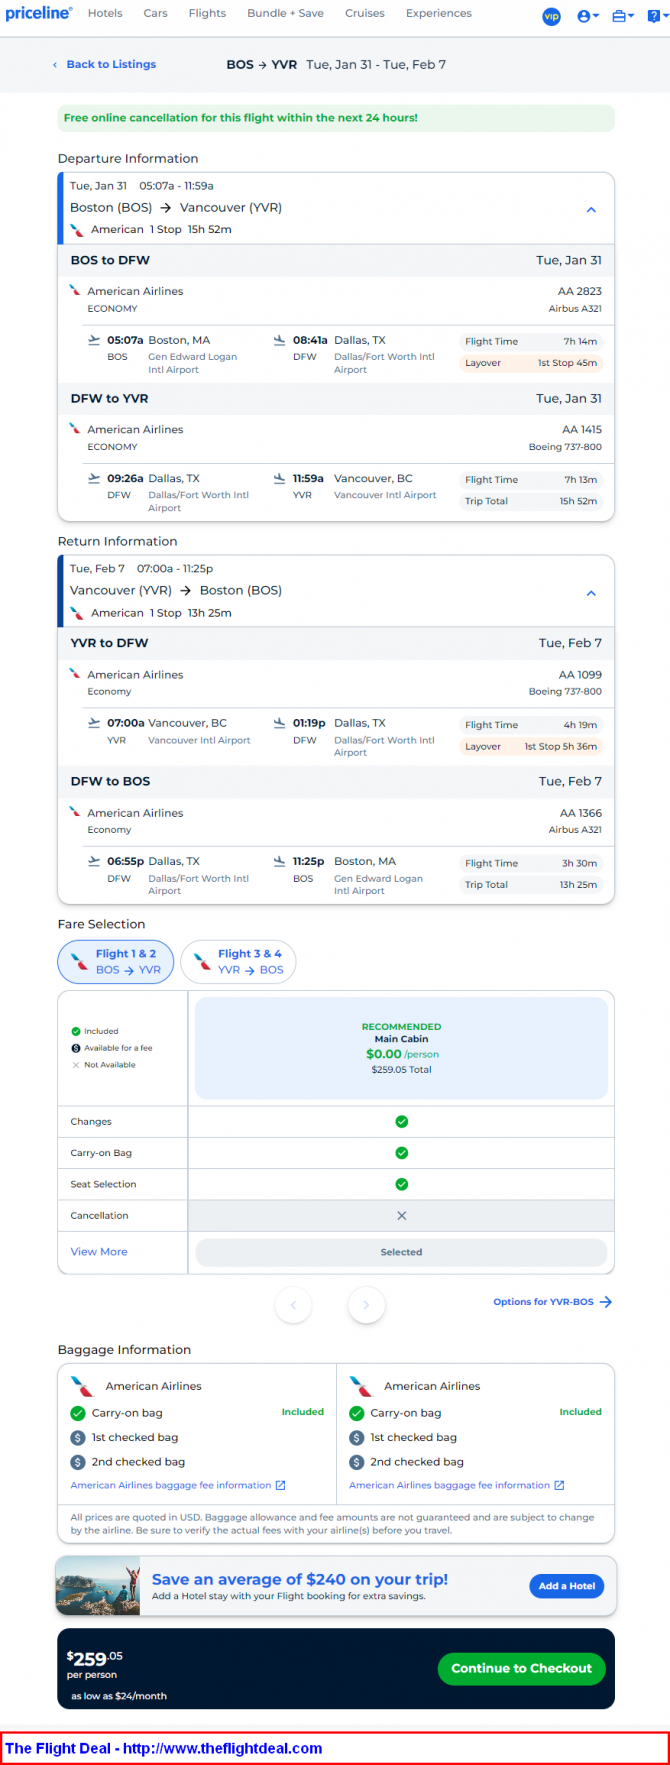The height and width of the screenshot is (1765, 670).
Task: Go Back to Listings
Action: (105, 64)
